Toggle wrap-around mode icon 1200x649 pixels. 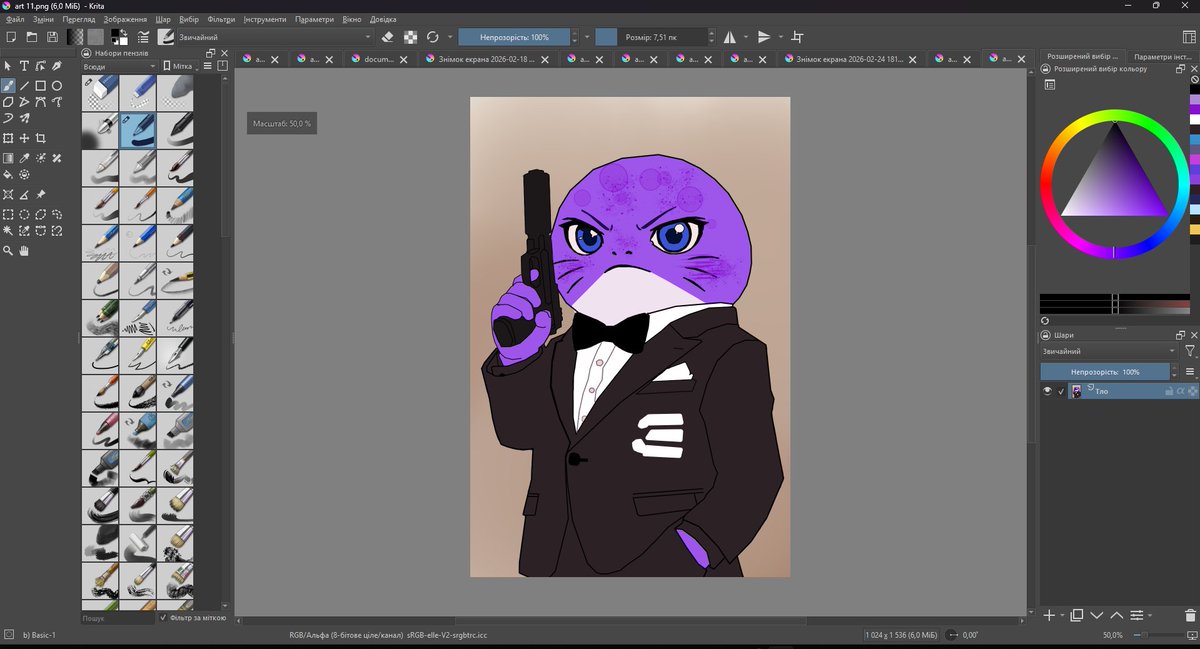[797, 37]
